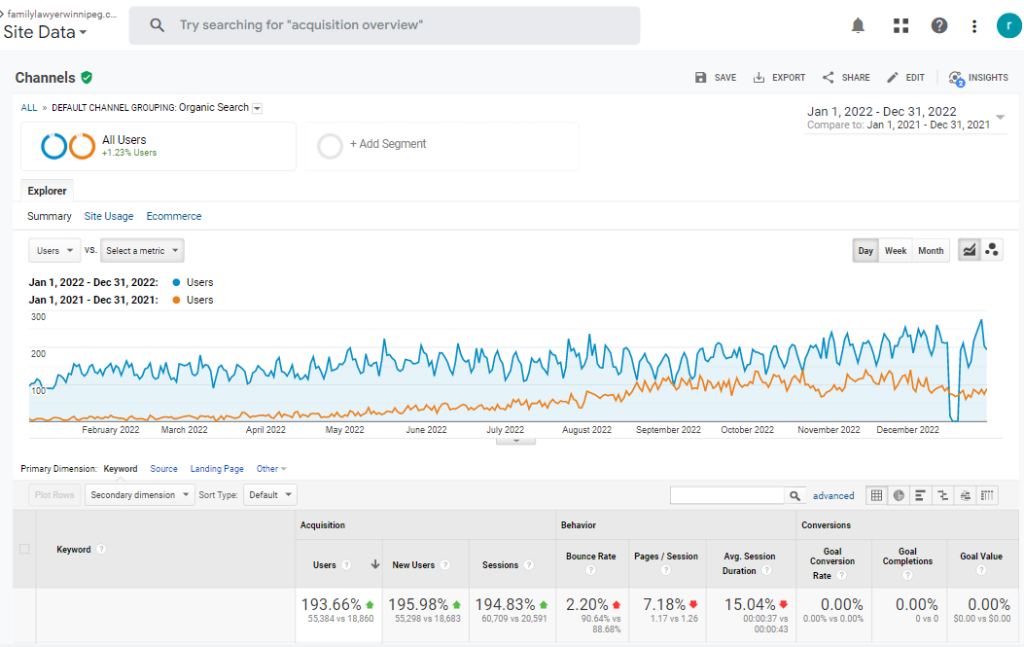This screenshot has width=1024, height=647.
Task: Switch to the Site Usage tab
Action: pos(109,216)
